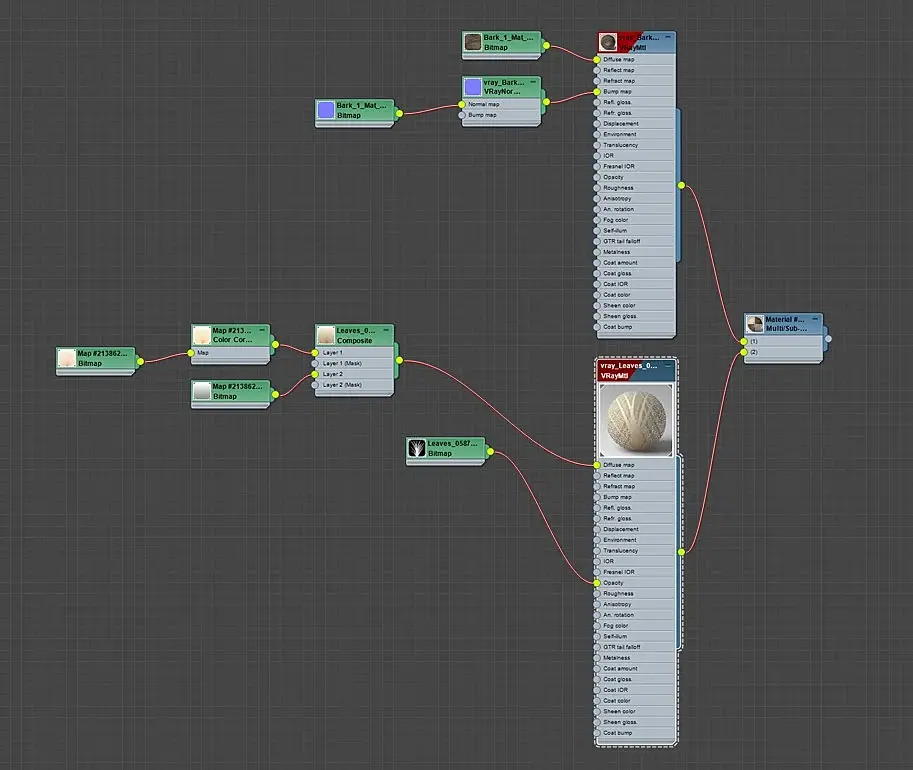Click slot (1) on Multi/Sub material node

click(x=784, y=341)
